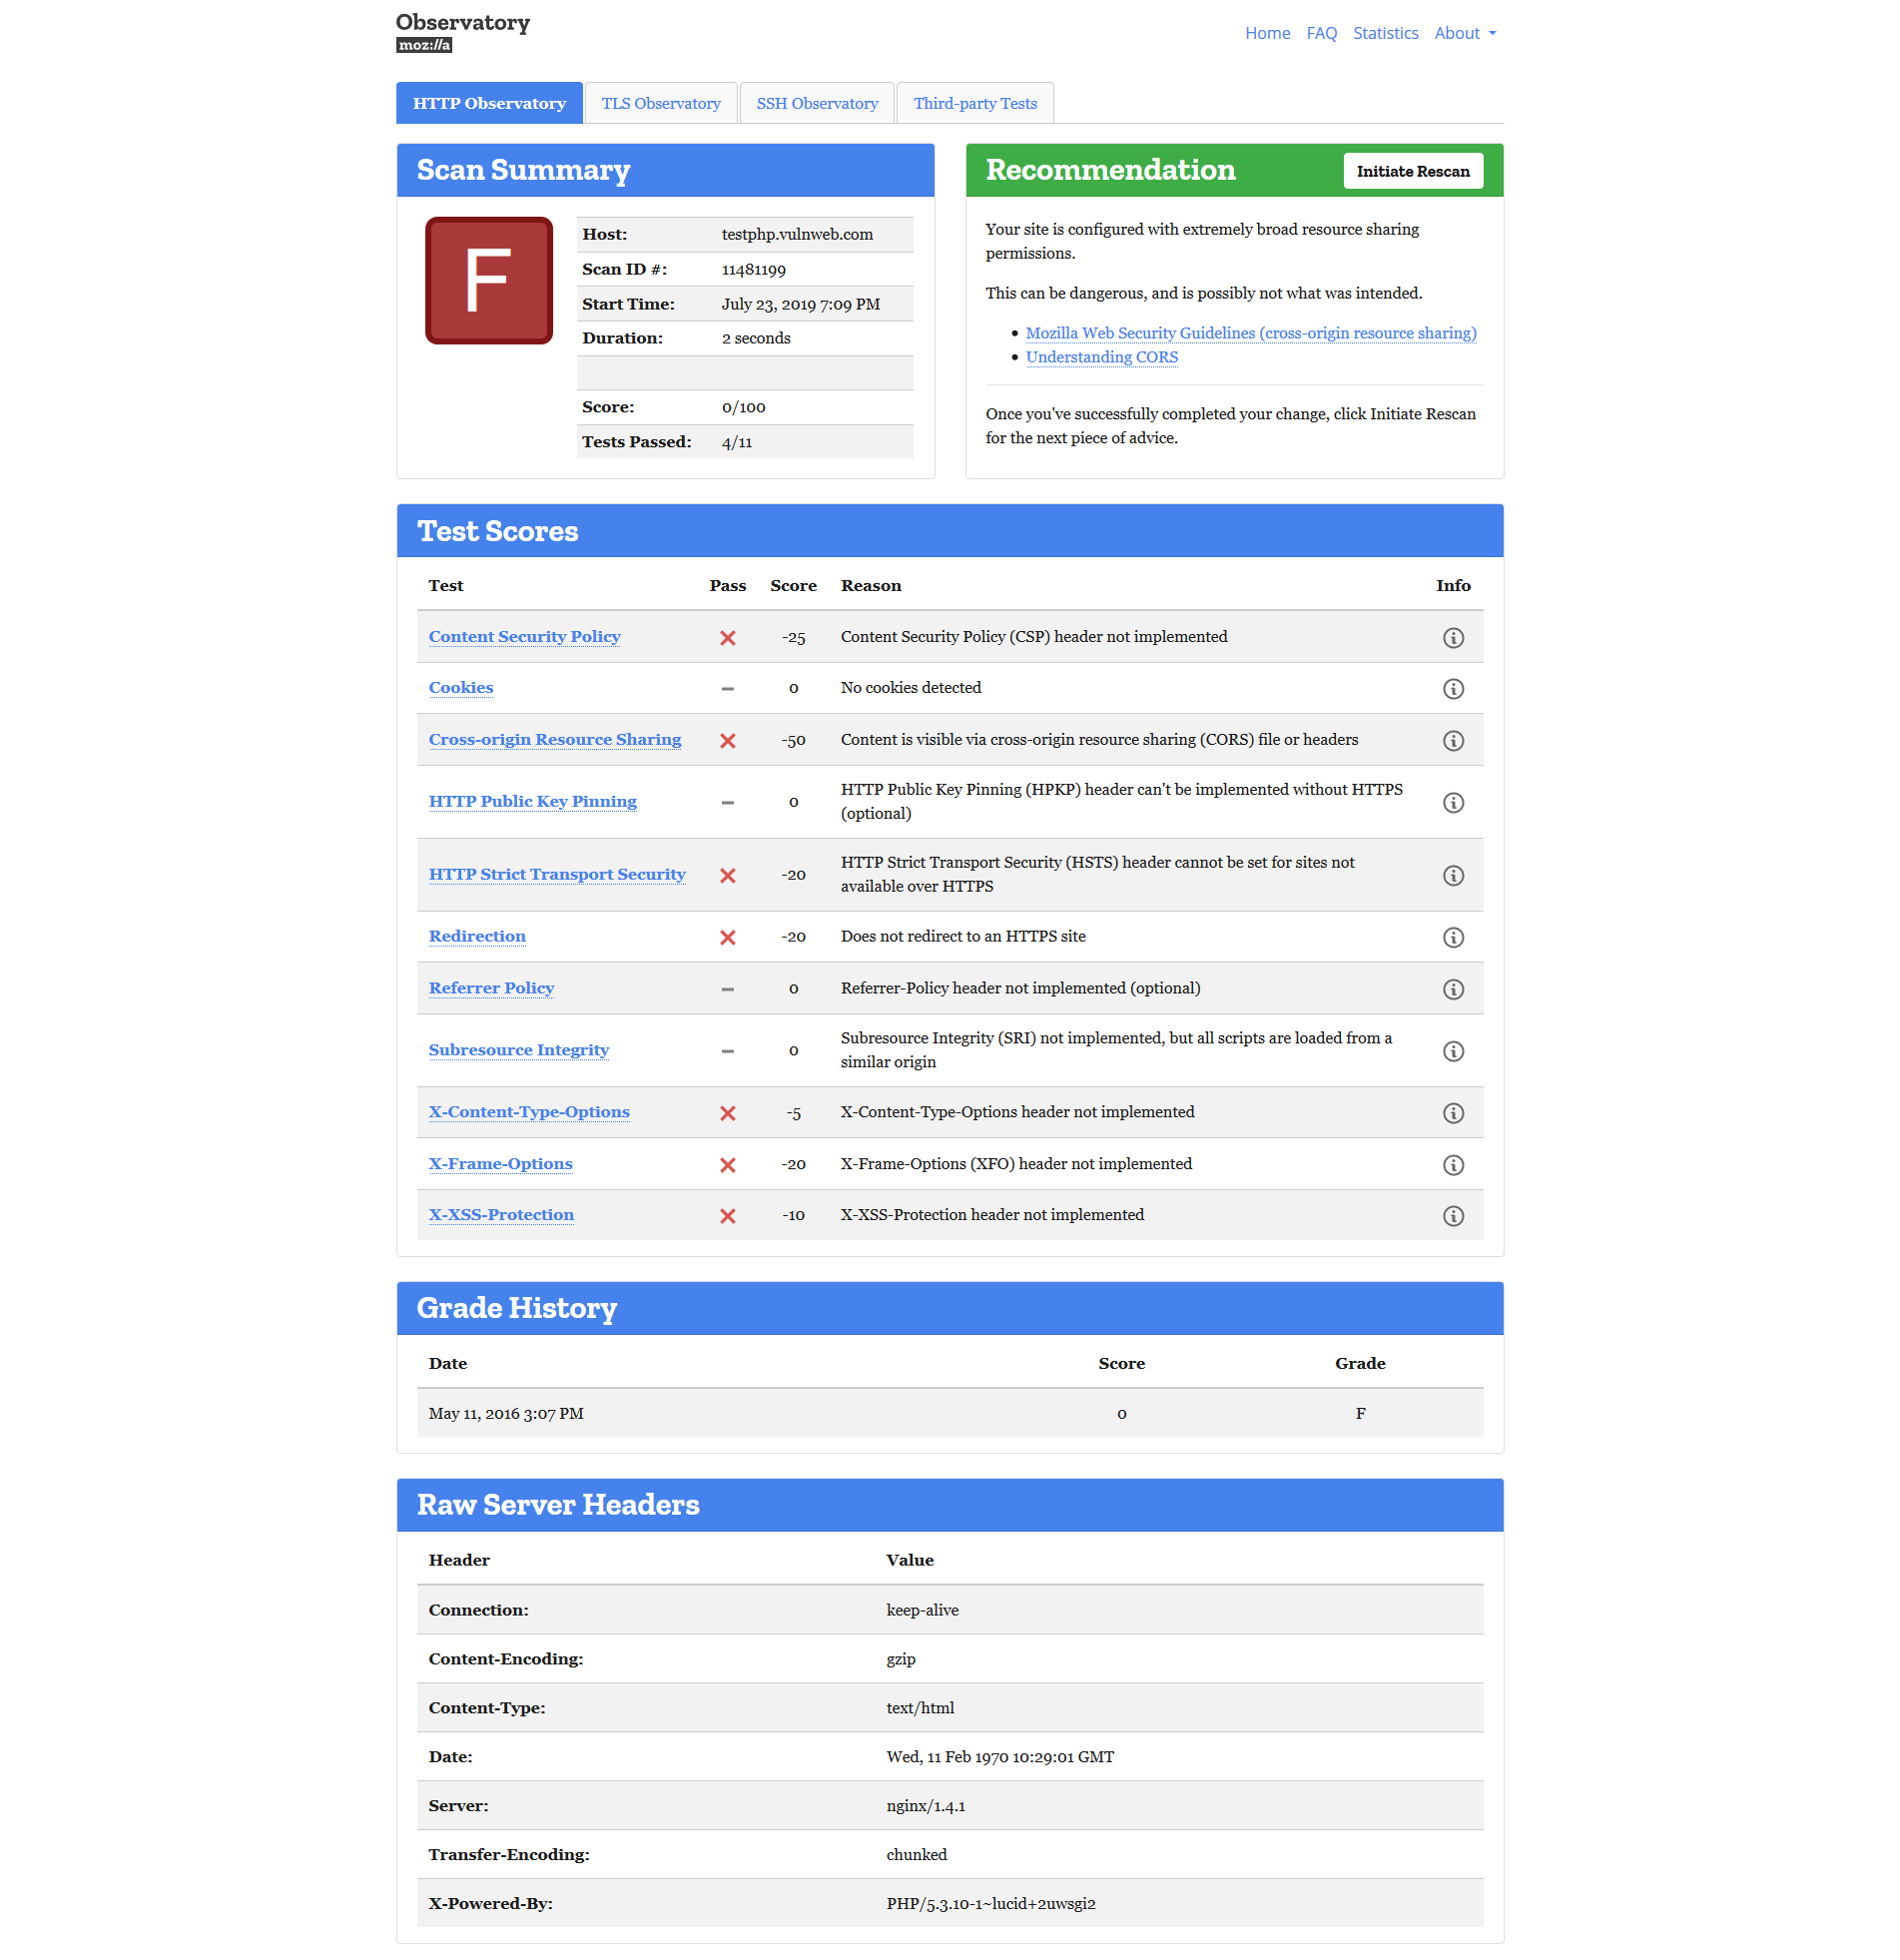This screenshot has height=1960, width=1900.
Task: Click the dash pass indicator in Cookies row
Action: [x=727, y=689]
